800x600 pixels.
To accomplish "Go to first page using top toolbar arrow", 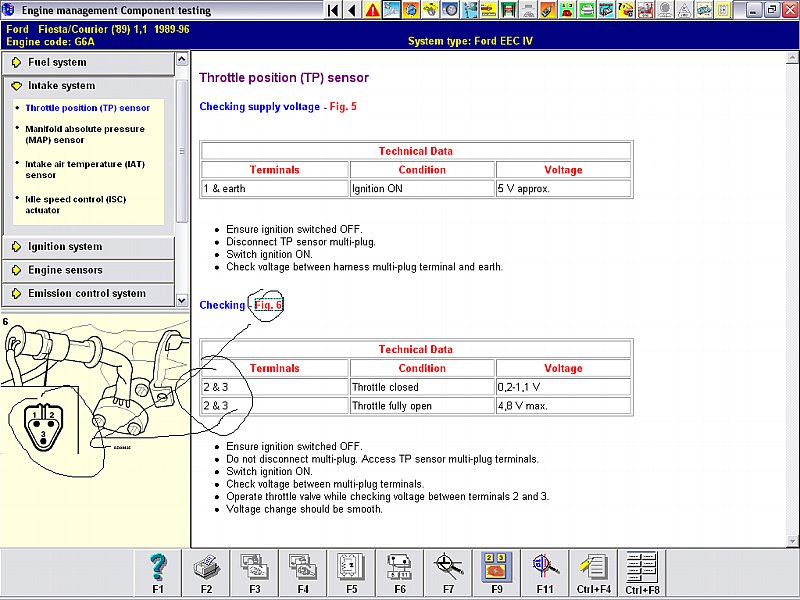I will [x=333, y=10].
